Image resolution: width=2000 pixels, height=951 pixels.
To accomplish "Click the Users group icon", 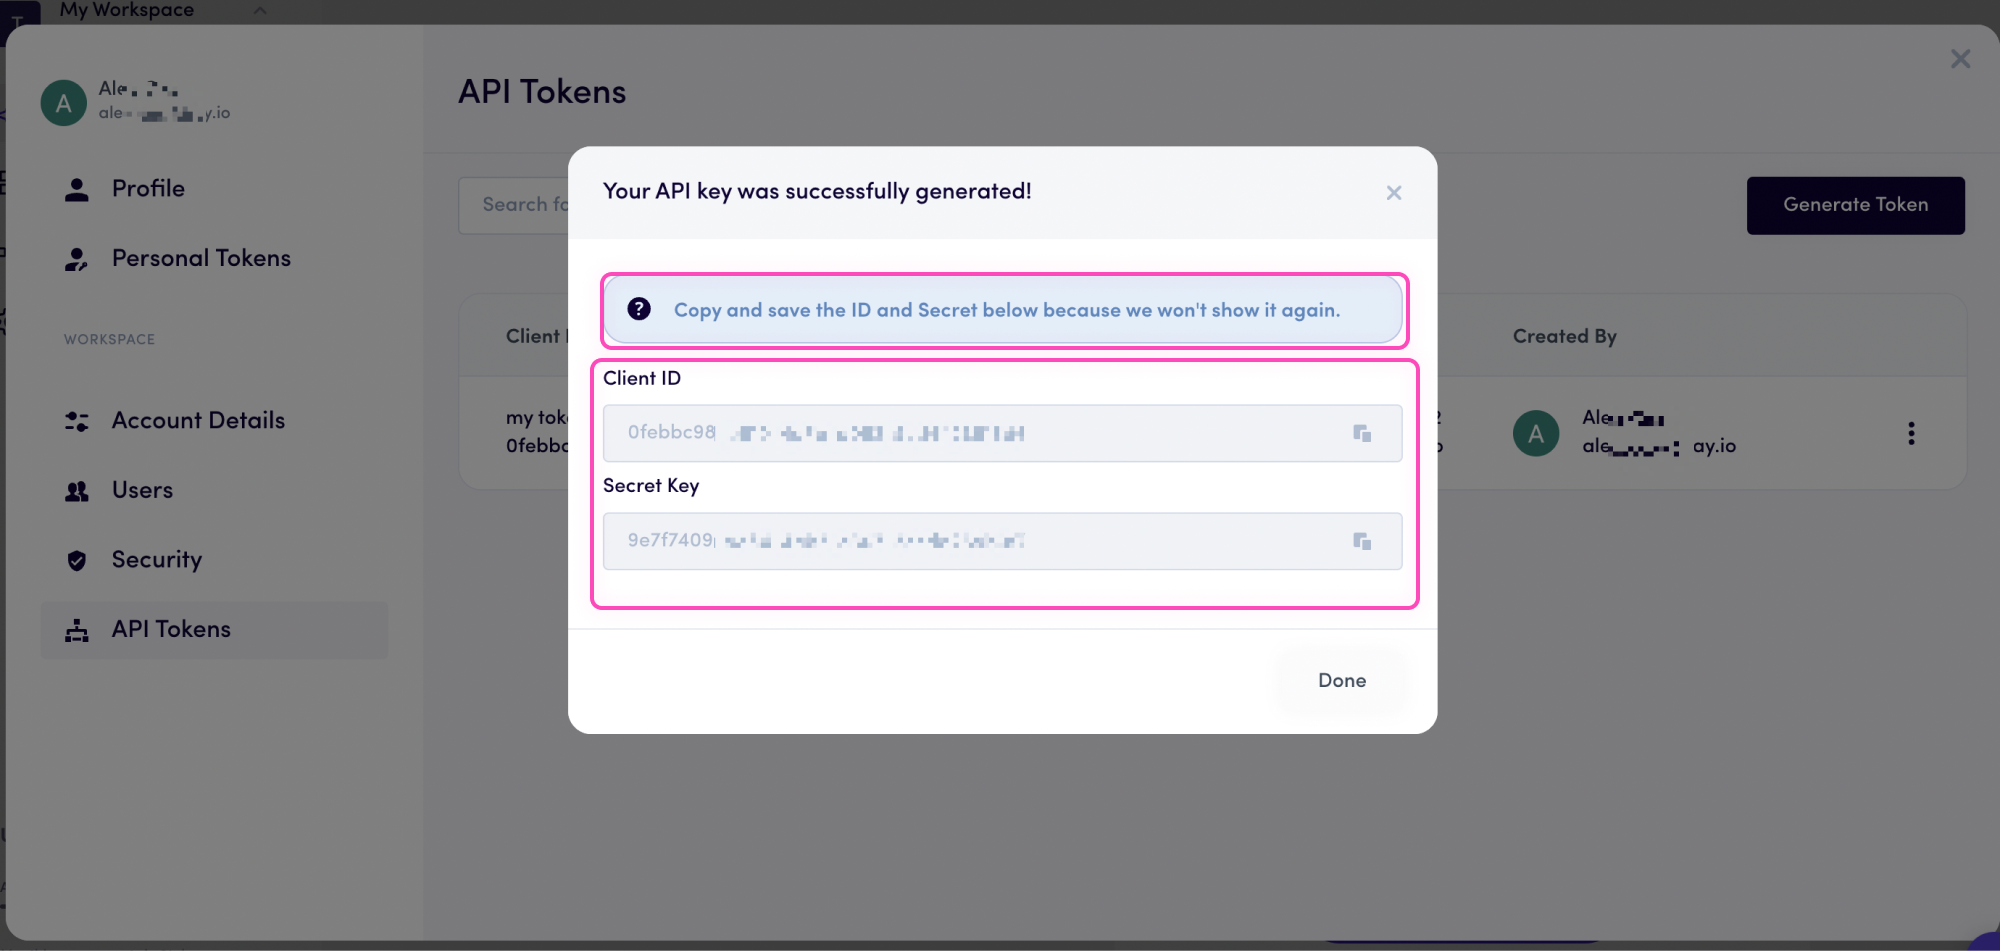I will tap(77, 491).
